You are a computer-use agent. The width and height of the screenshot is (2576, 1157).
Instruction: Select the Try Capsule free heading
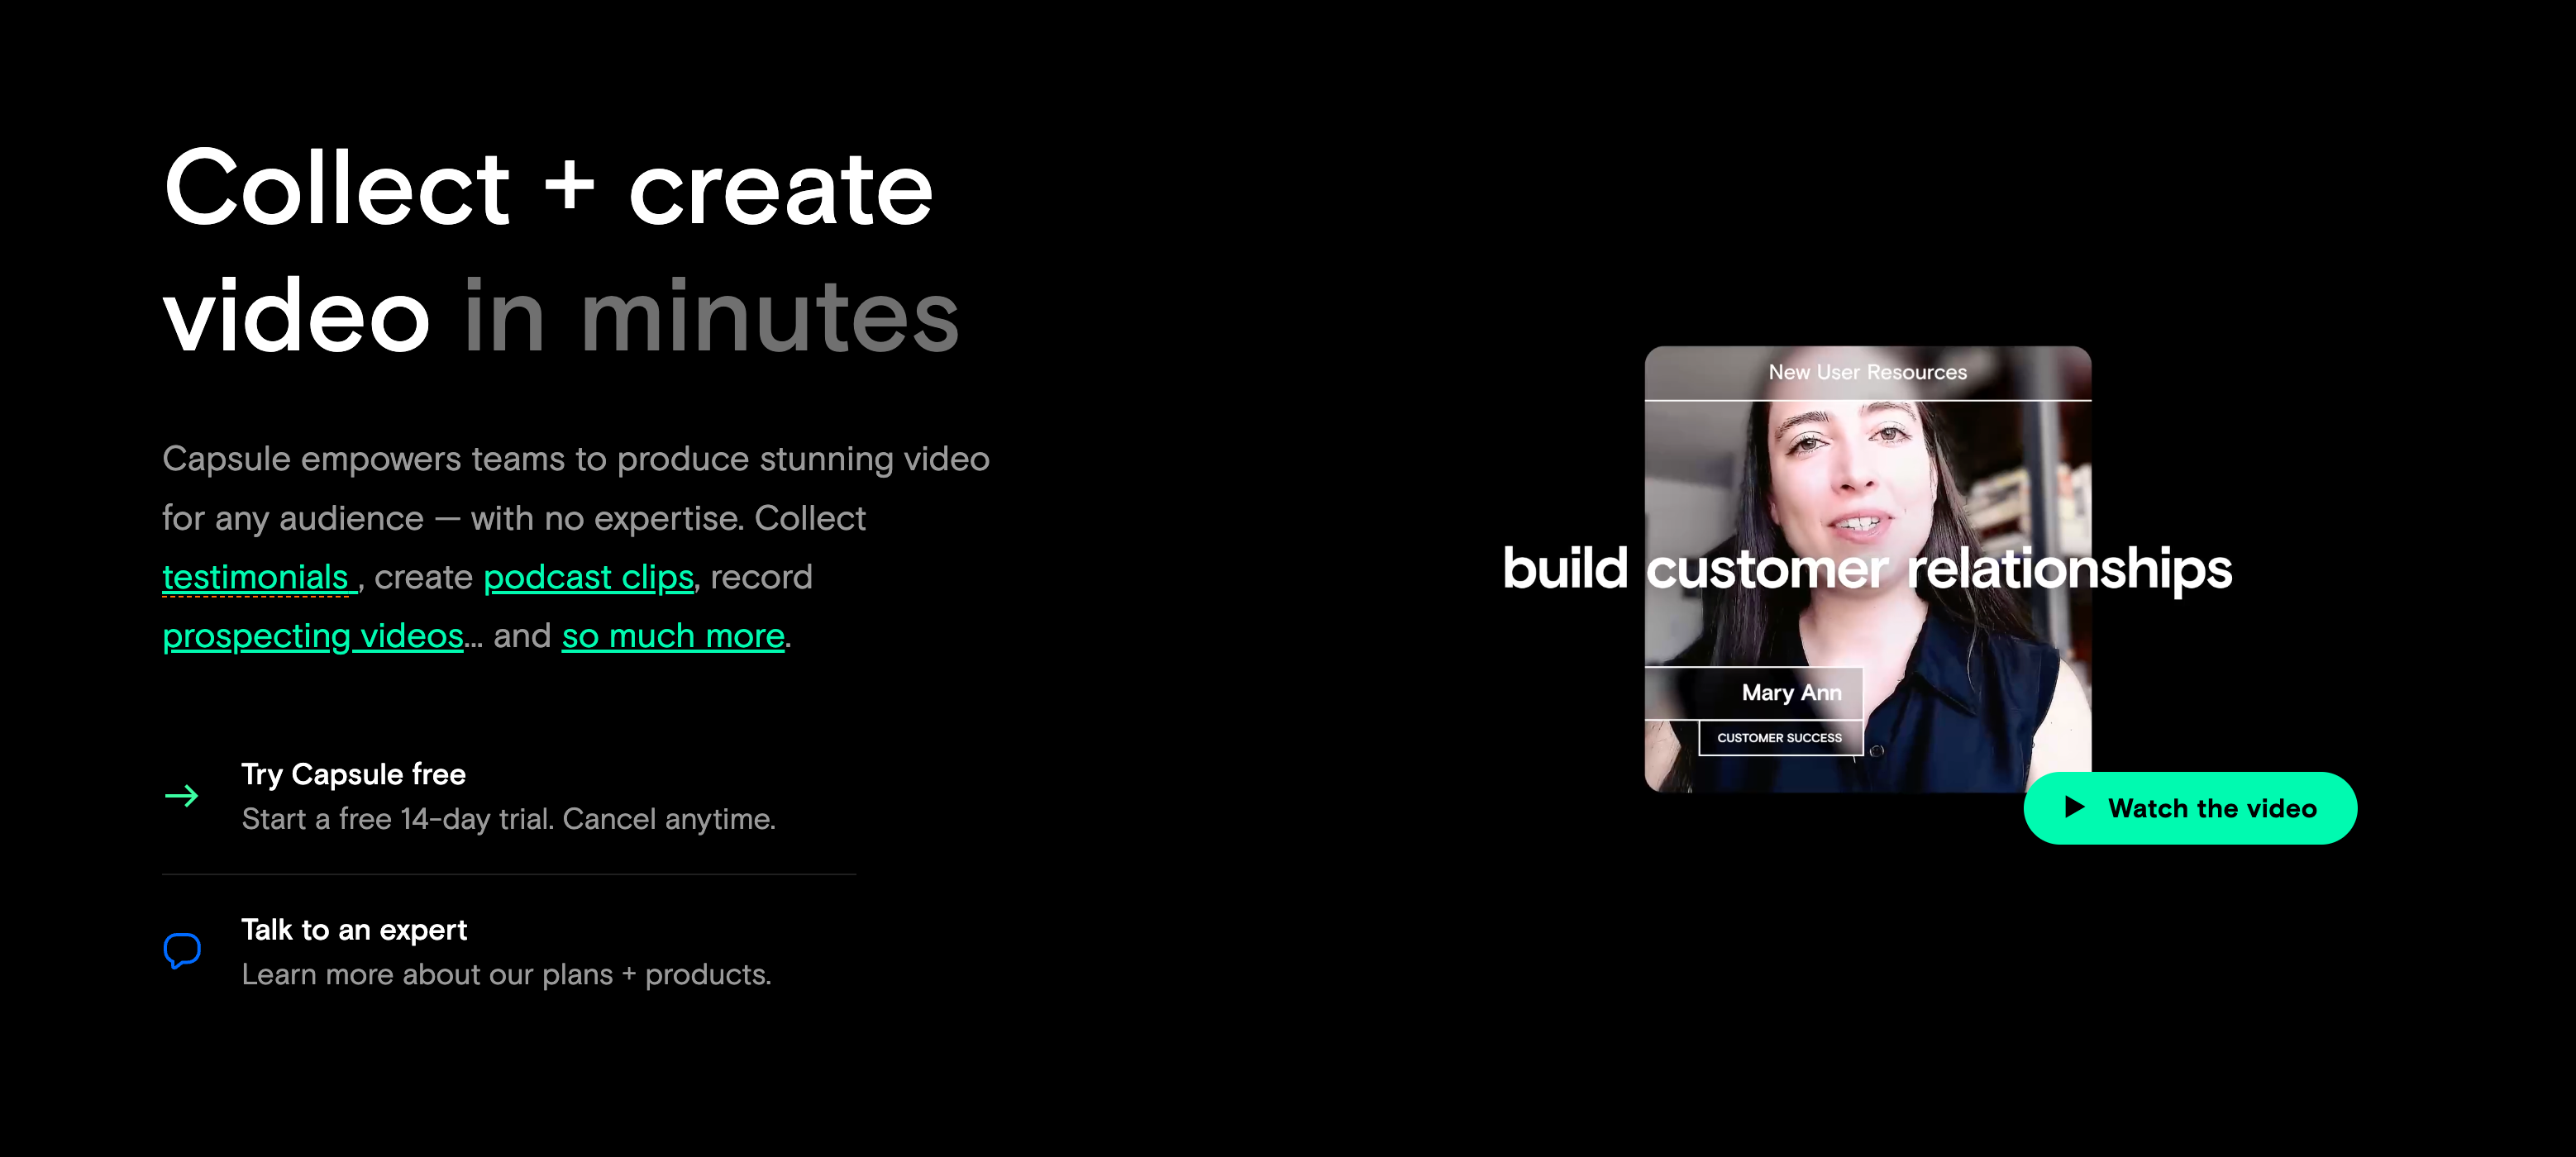pyautogui.click(x=353, y=774)
